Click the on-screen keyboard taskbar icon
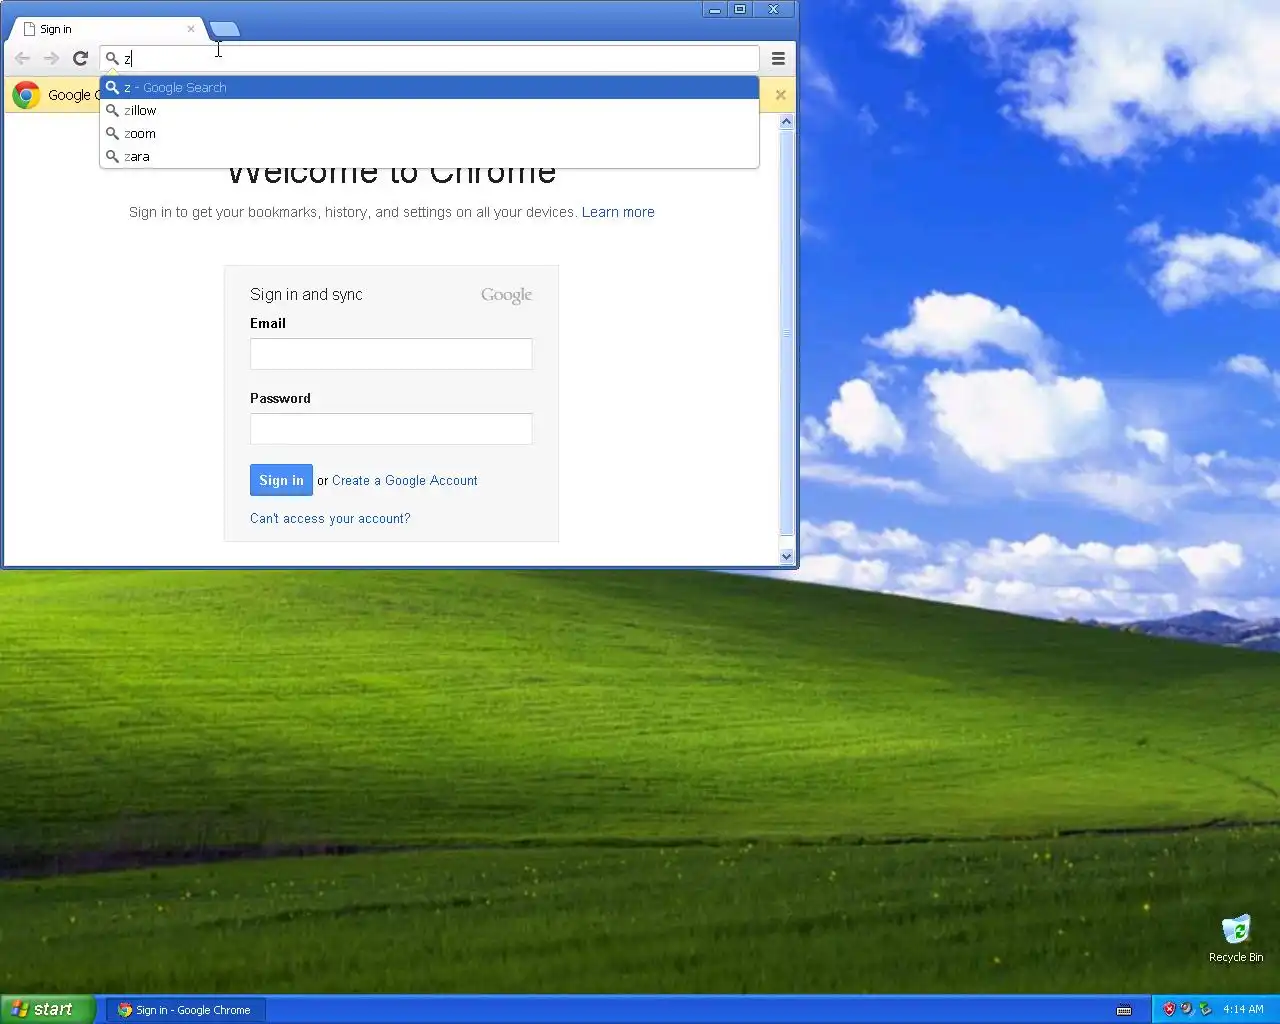The height and width of the screenshot is (1024, 1280). click(1124, 1010)
